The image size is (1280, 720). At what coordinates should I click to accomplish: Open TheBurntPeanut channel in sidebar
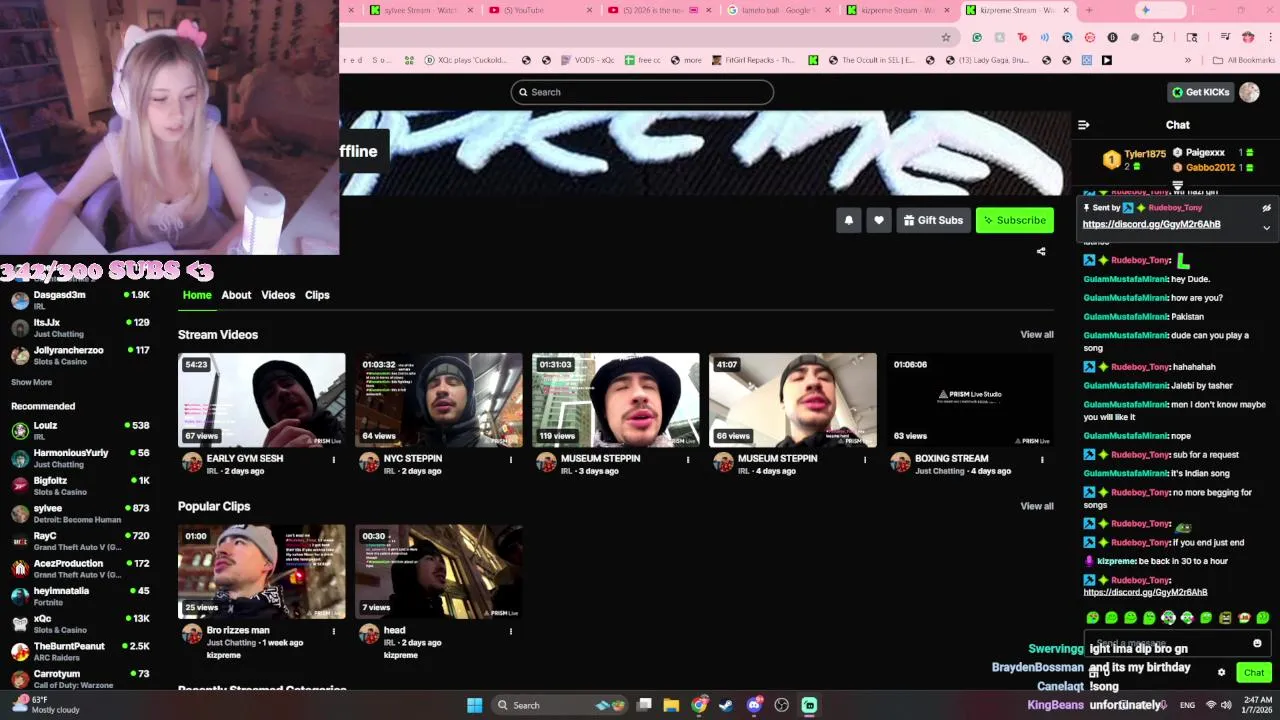coord(80,651)
